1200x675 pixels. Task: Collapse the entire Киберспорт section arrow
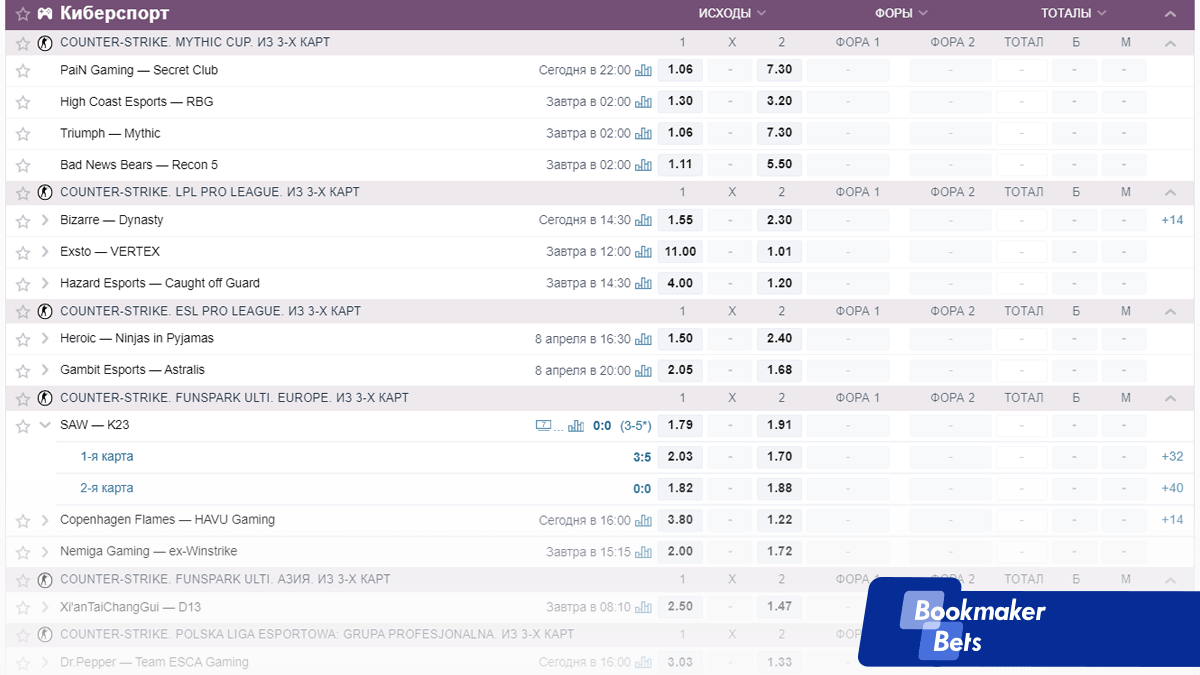coord(1170,14)
